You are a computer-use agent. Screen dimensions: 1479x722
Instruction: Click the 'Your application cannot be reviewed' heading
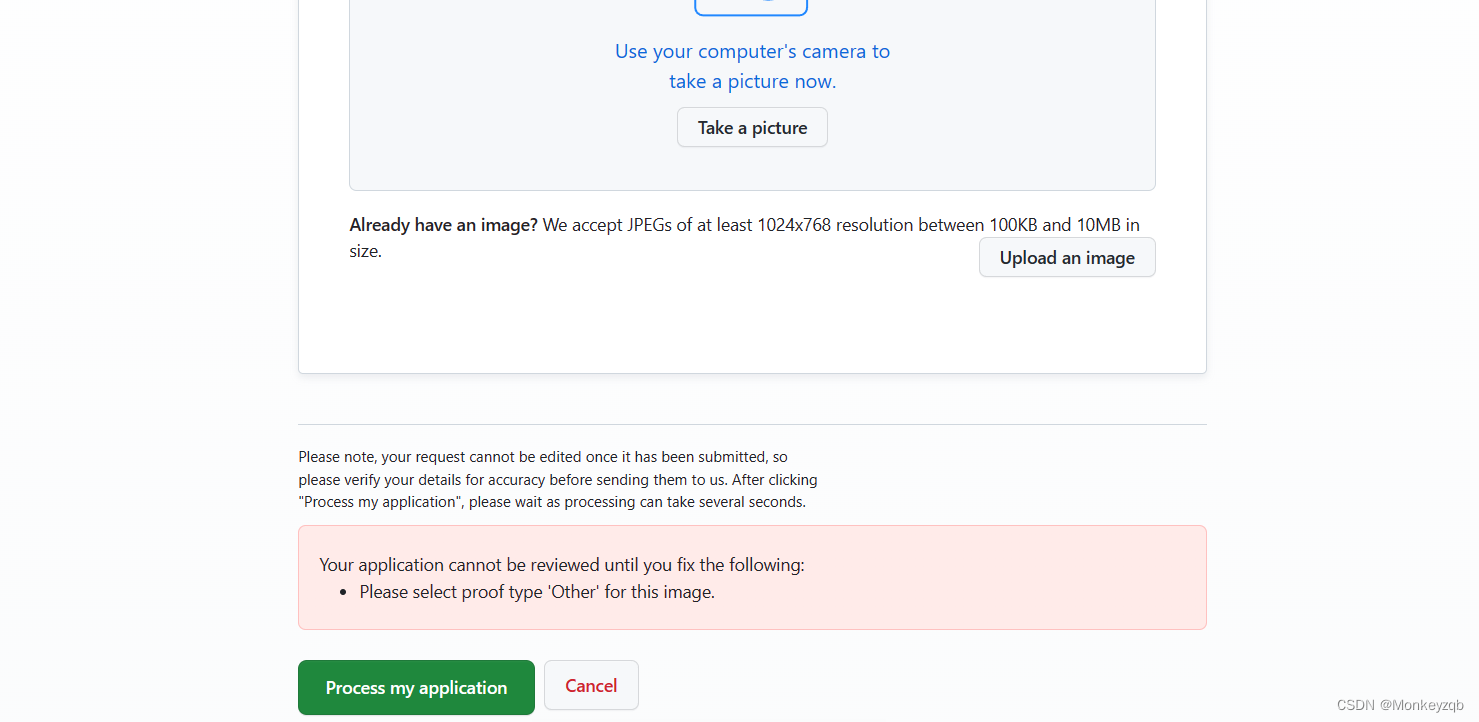point(561,564)
